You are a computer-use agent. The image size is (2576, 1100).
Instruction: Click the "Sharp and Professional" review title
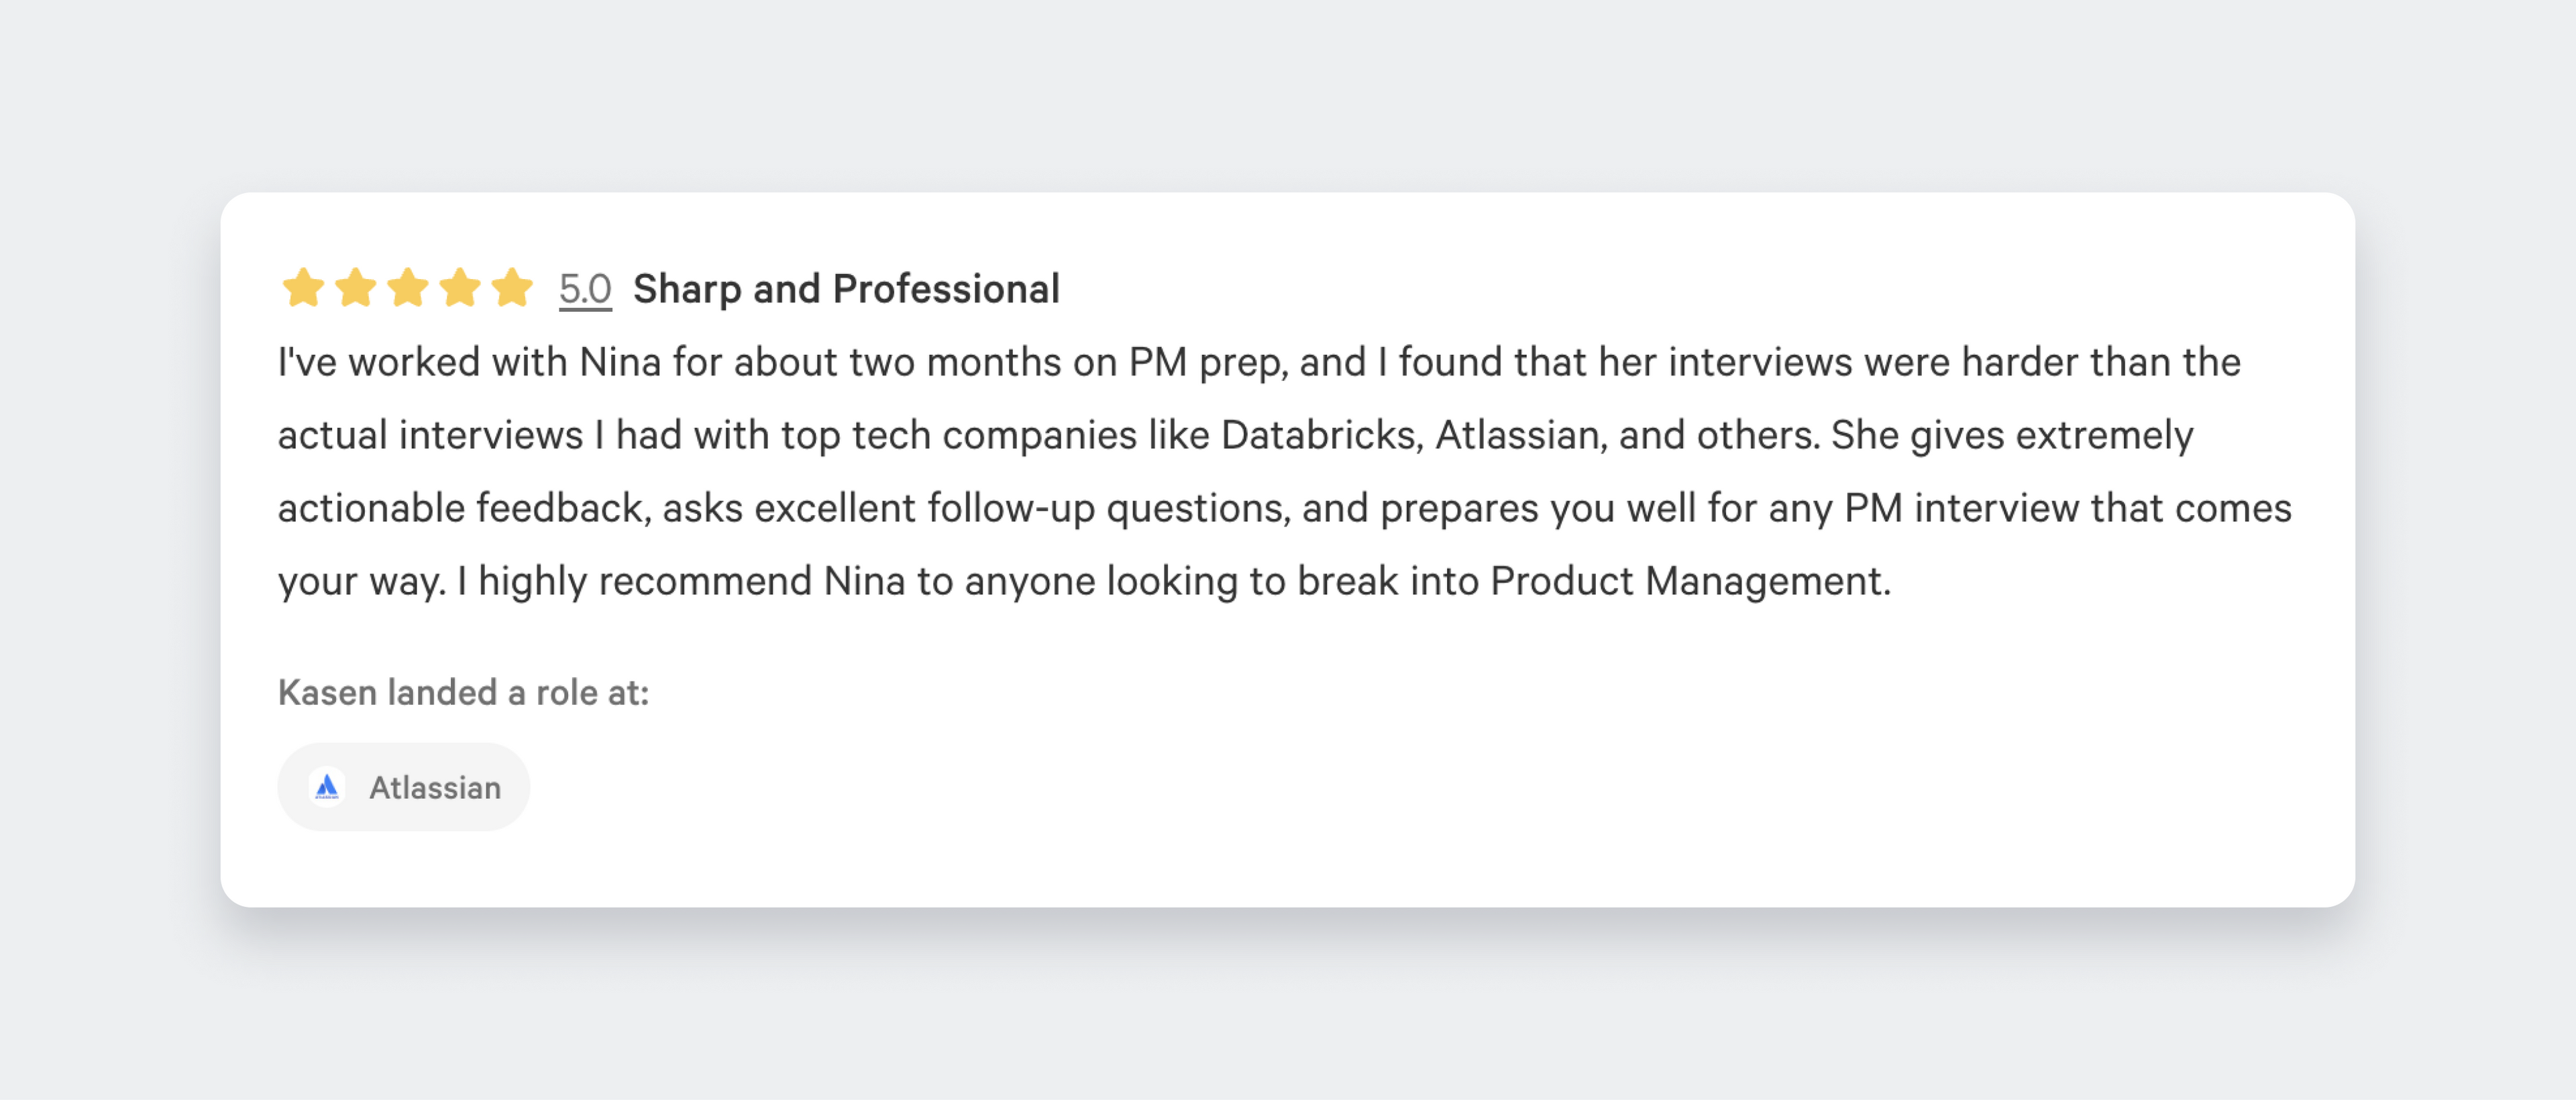click(846, 289)
